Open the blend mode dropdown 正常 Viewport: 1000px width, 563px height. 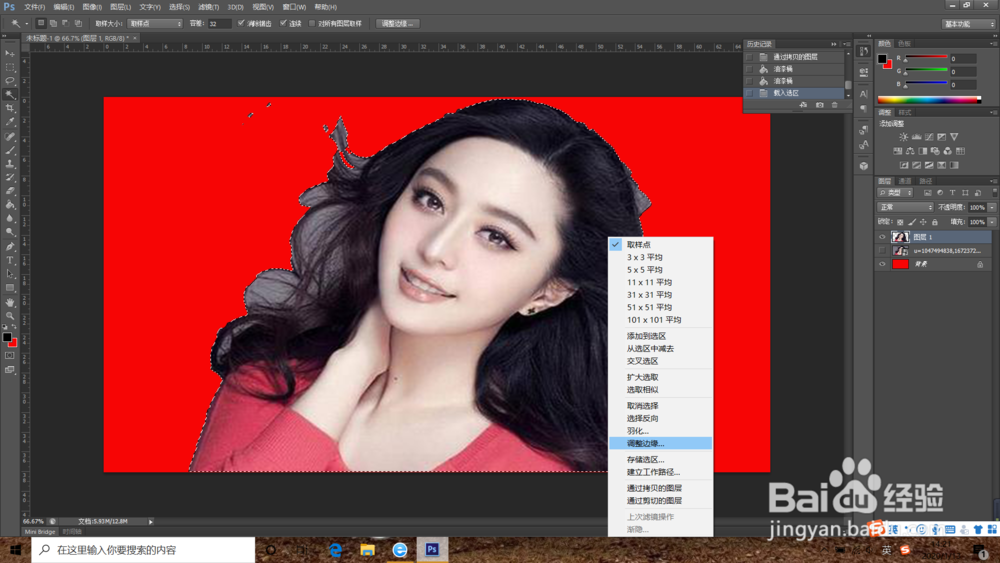click(906, 207)
